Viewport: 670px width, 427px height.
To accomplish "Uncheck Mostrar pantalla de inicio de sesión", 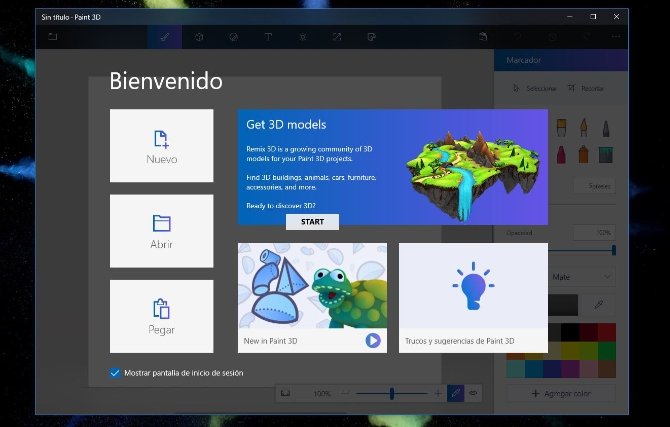I will (115, 373).
